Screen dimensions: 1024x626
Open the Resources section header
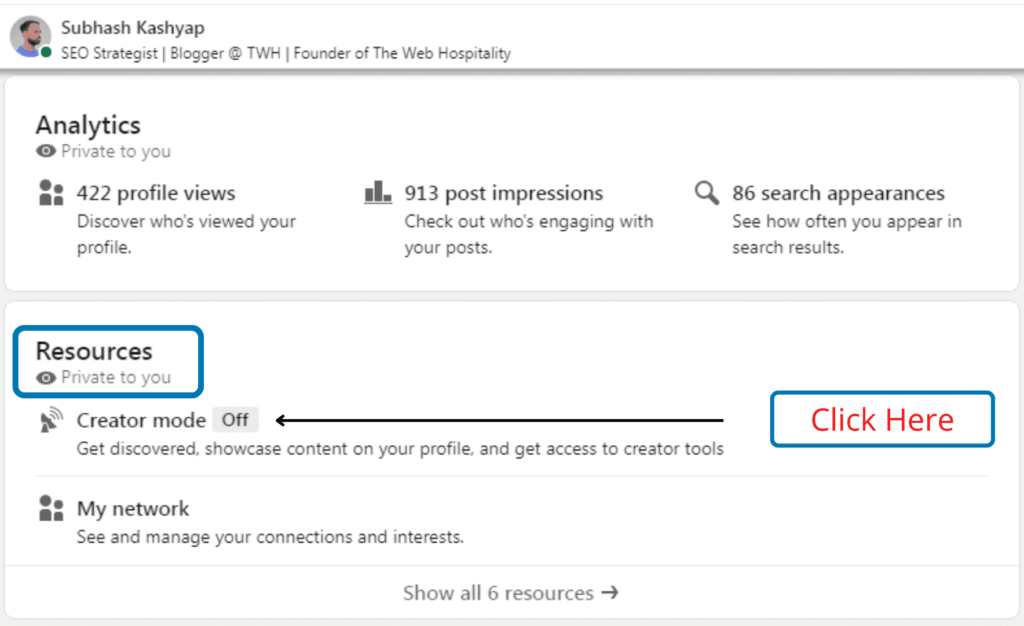[x=94, y=351]
